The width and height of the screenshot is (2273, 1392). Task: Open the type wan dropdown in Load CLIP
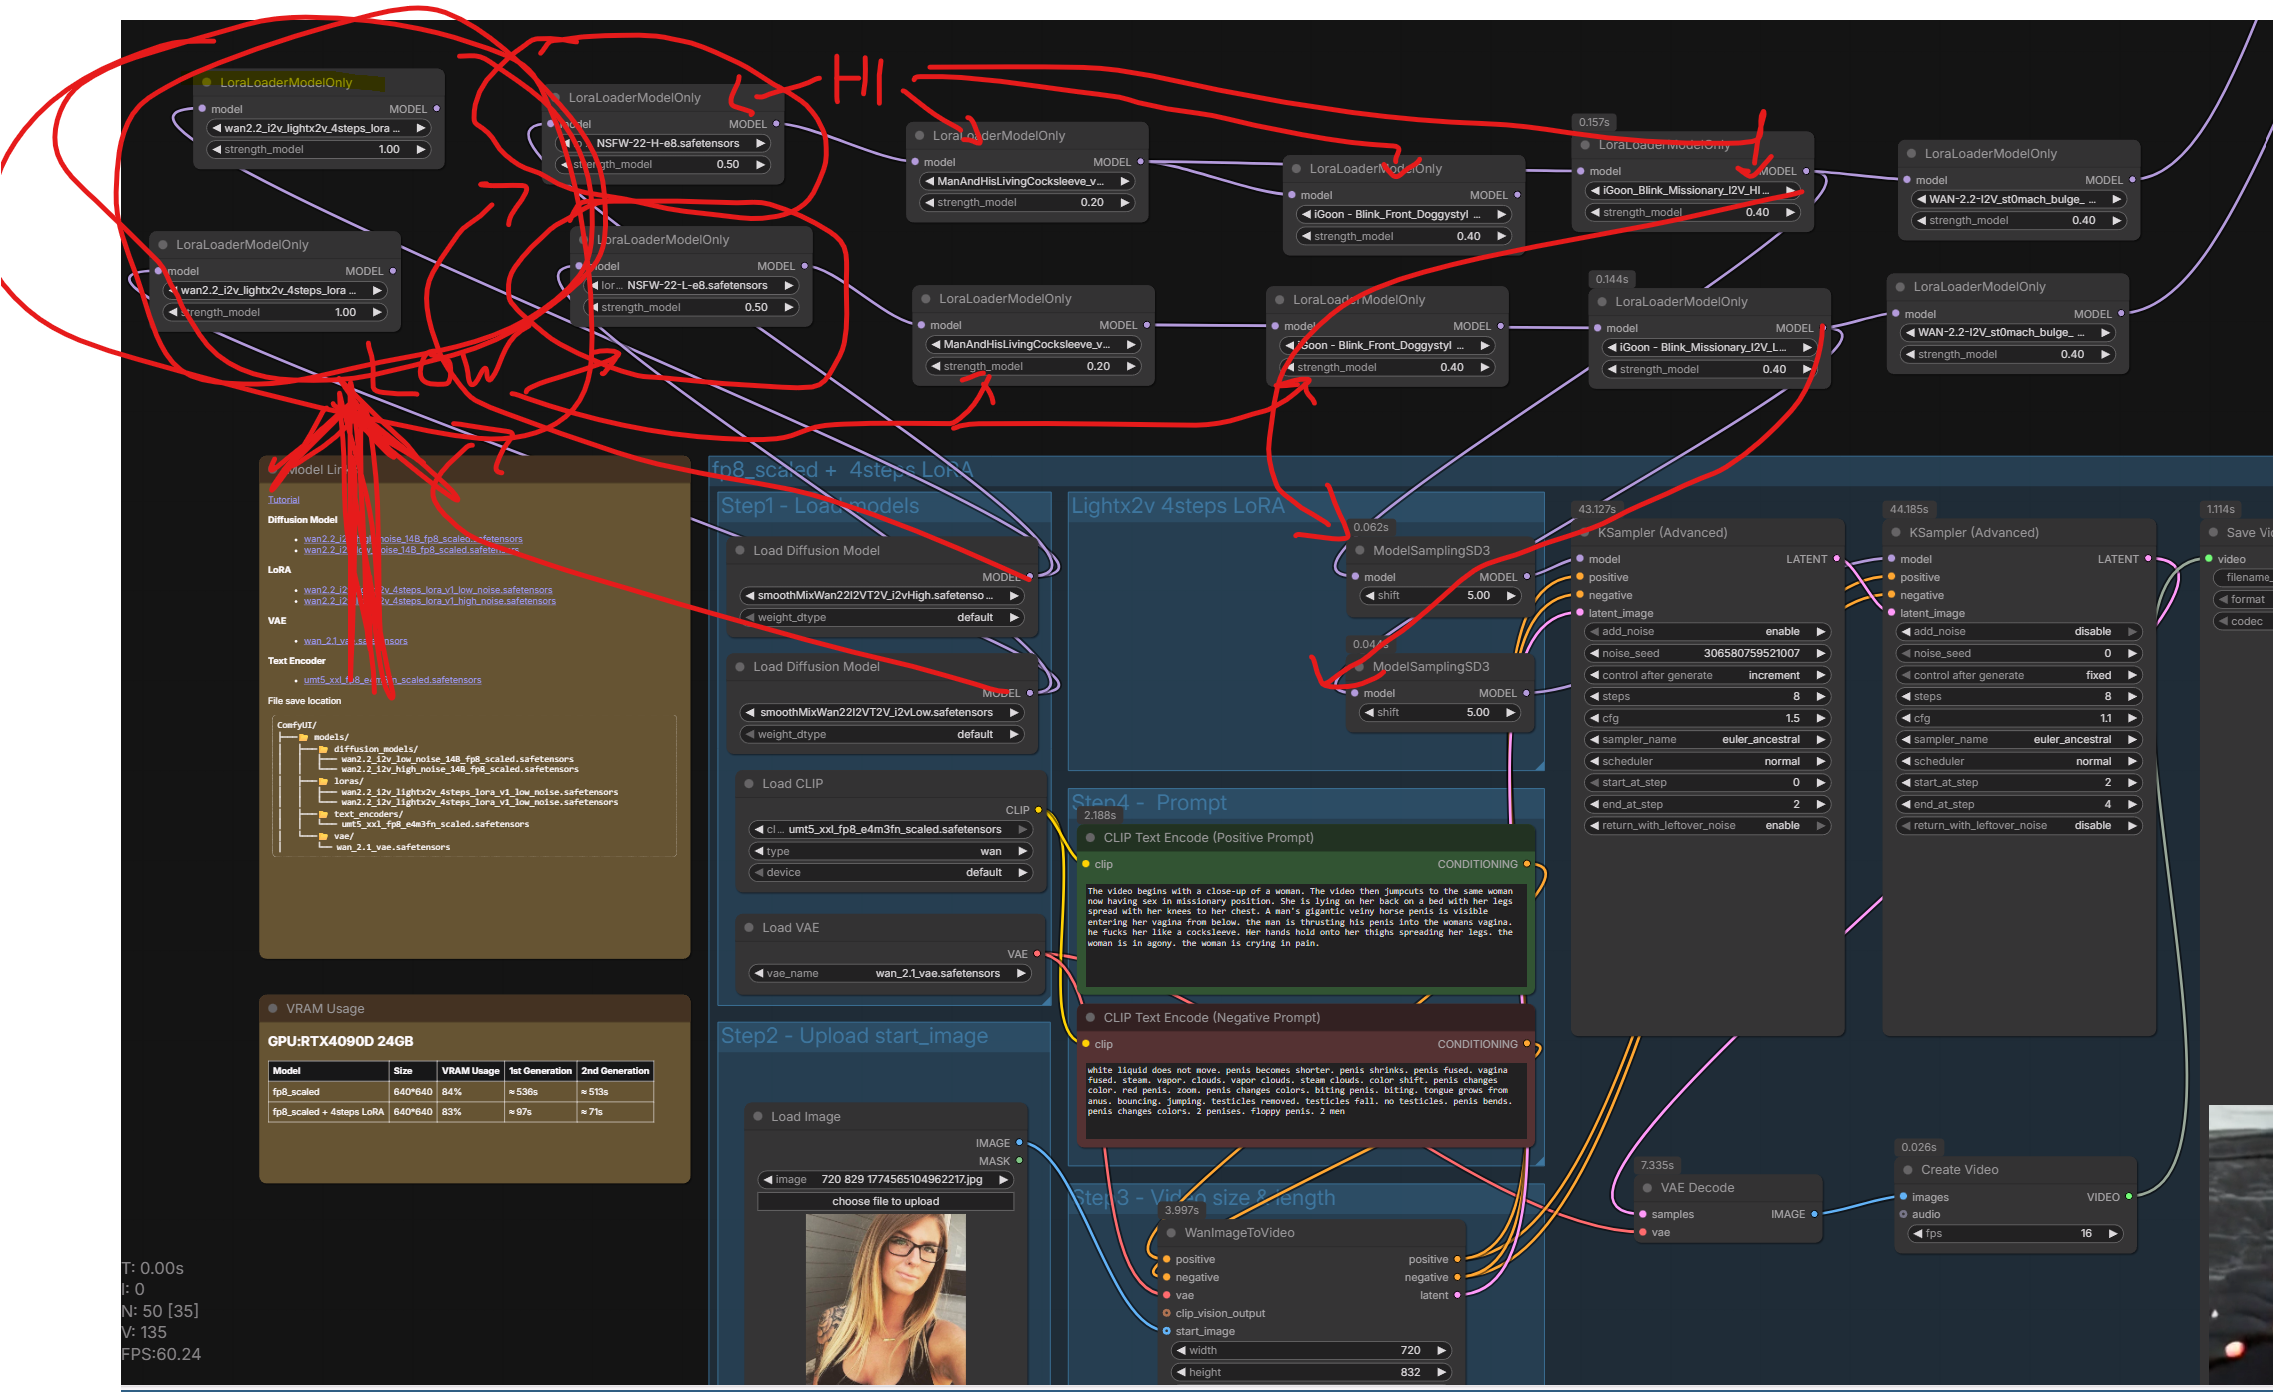click(x=891, y=852)
